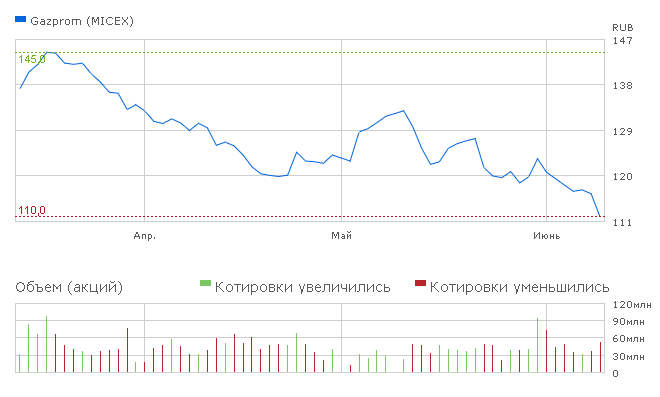The width and height of the screenshot is (660, 397).
Task: Click the "Котировки увеличились" legend text
Action: pyautogui.click(x=303, y=288)
